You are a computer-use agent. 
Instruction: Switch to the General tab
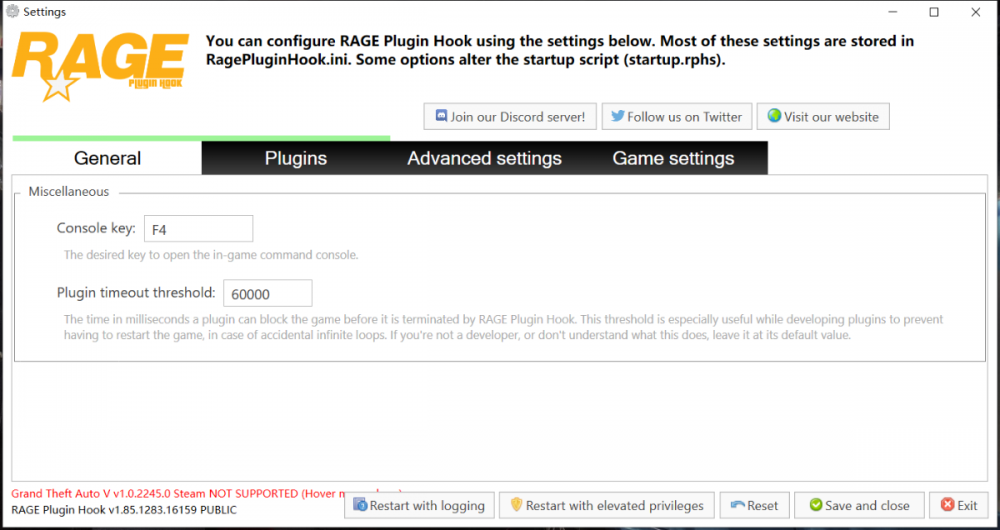tap(107, 158)
